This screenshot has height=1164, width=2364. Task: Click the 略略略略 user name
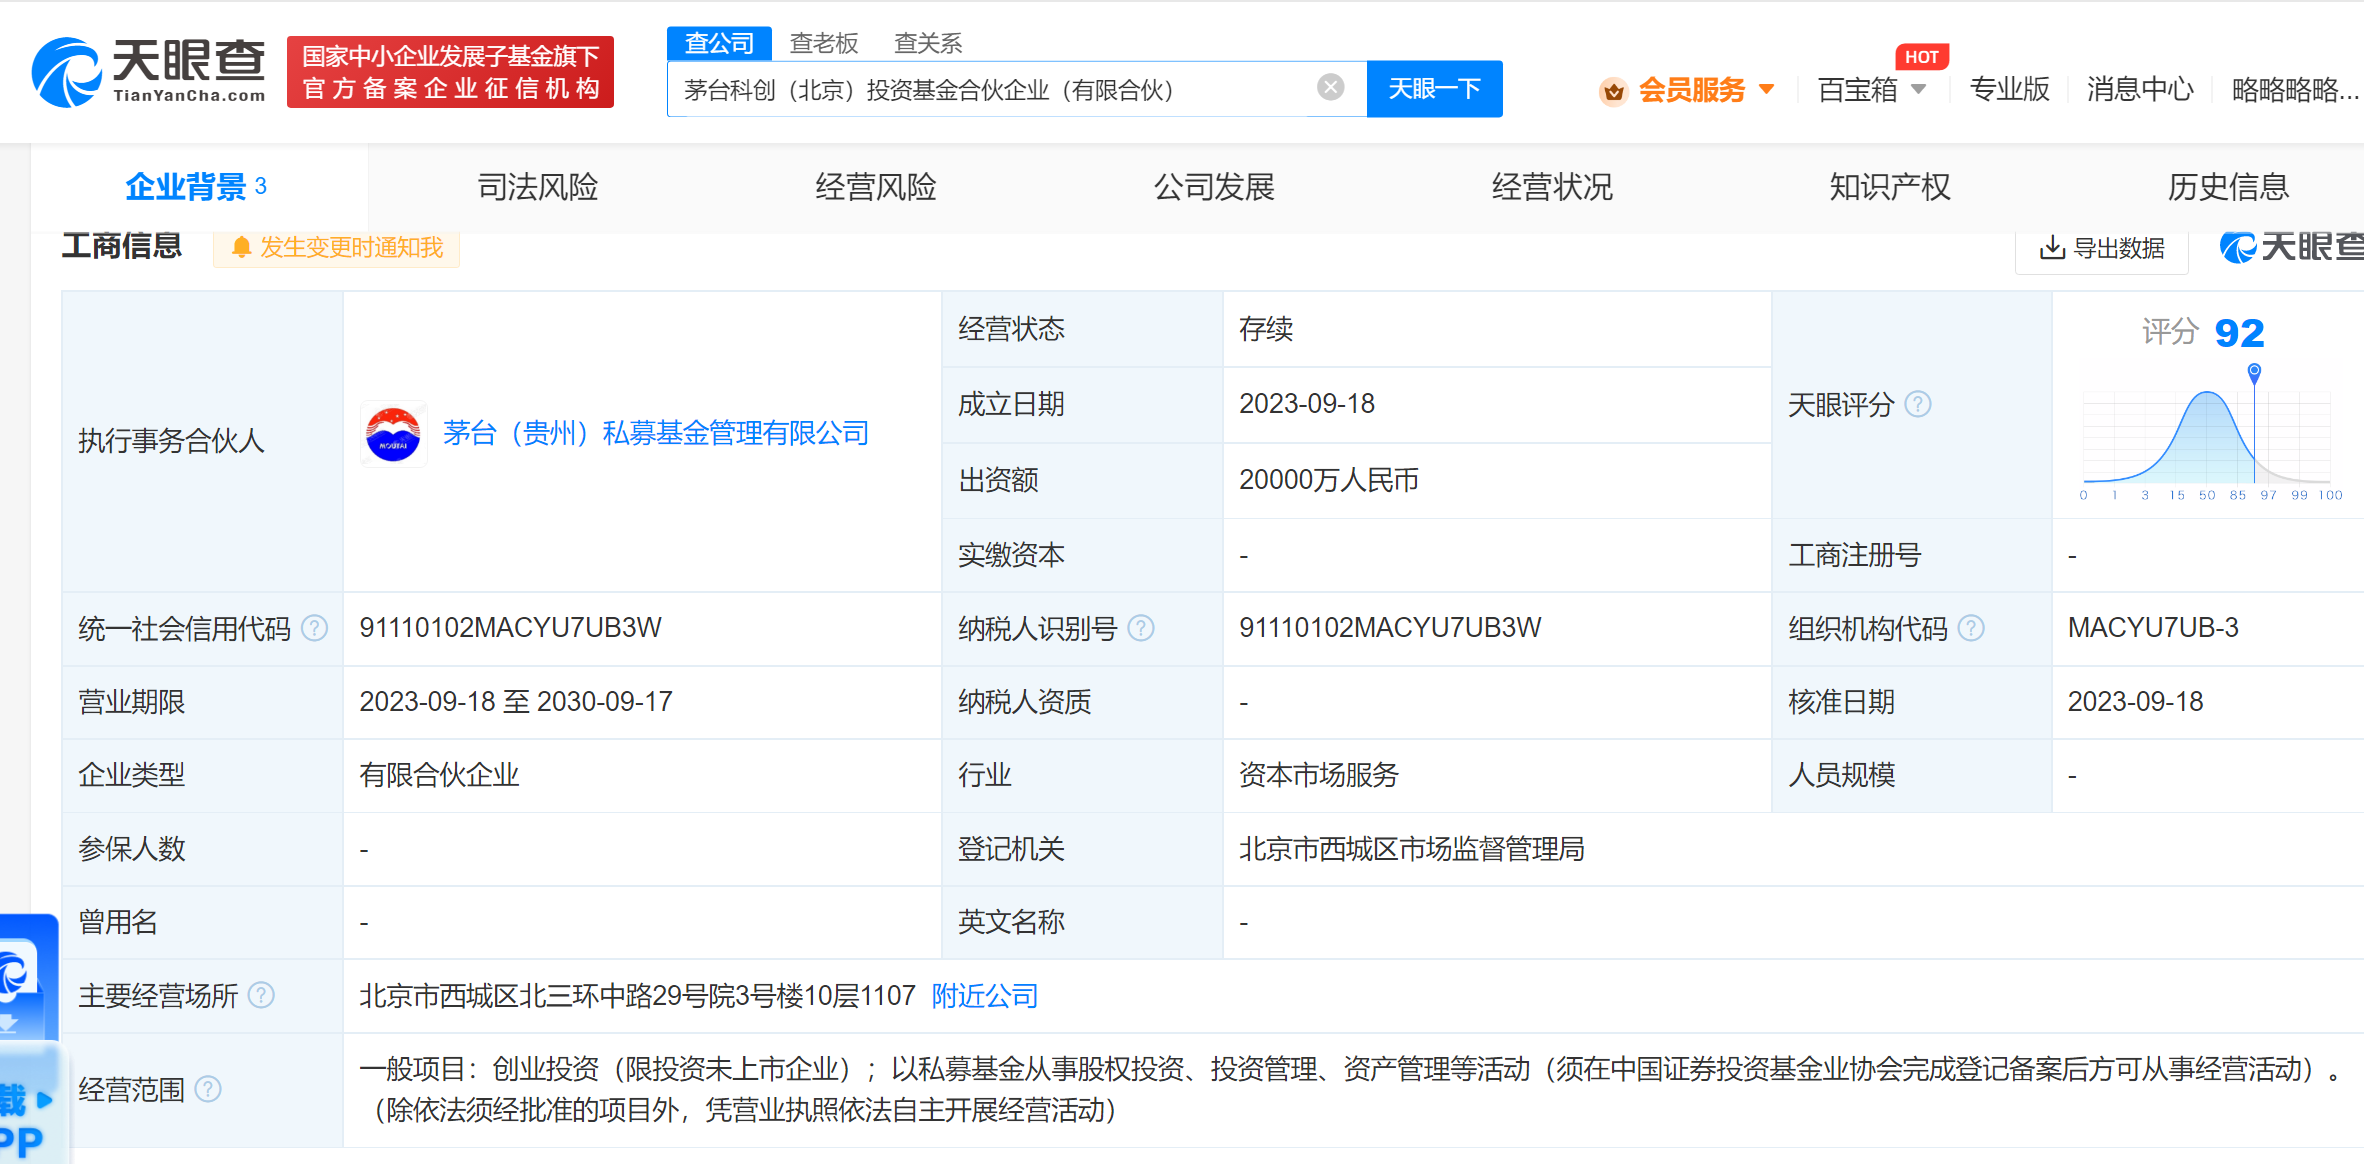[x=2295, y=90]
